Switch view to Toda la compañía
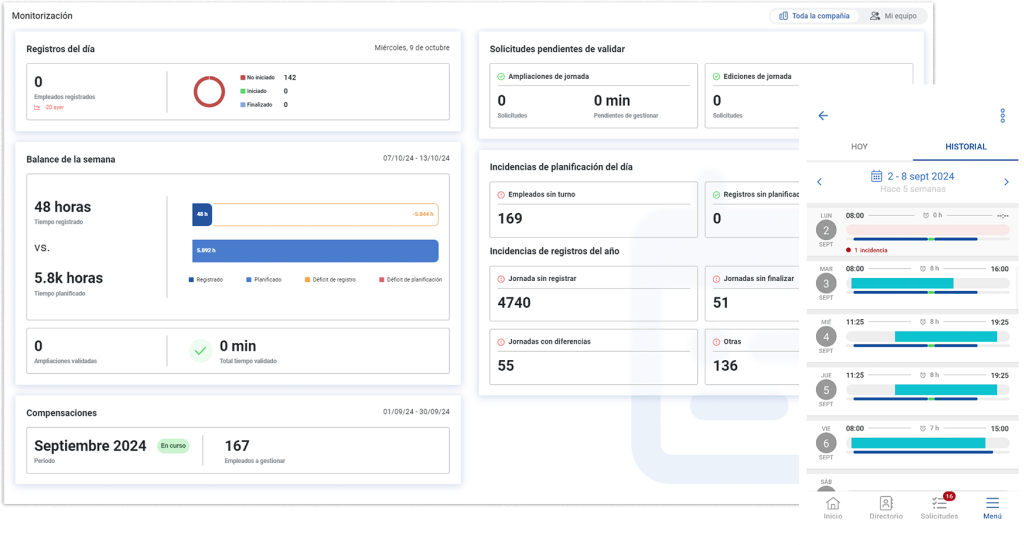The height and width of the screenshot is (545, 1024). tap(814, 16)
